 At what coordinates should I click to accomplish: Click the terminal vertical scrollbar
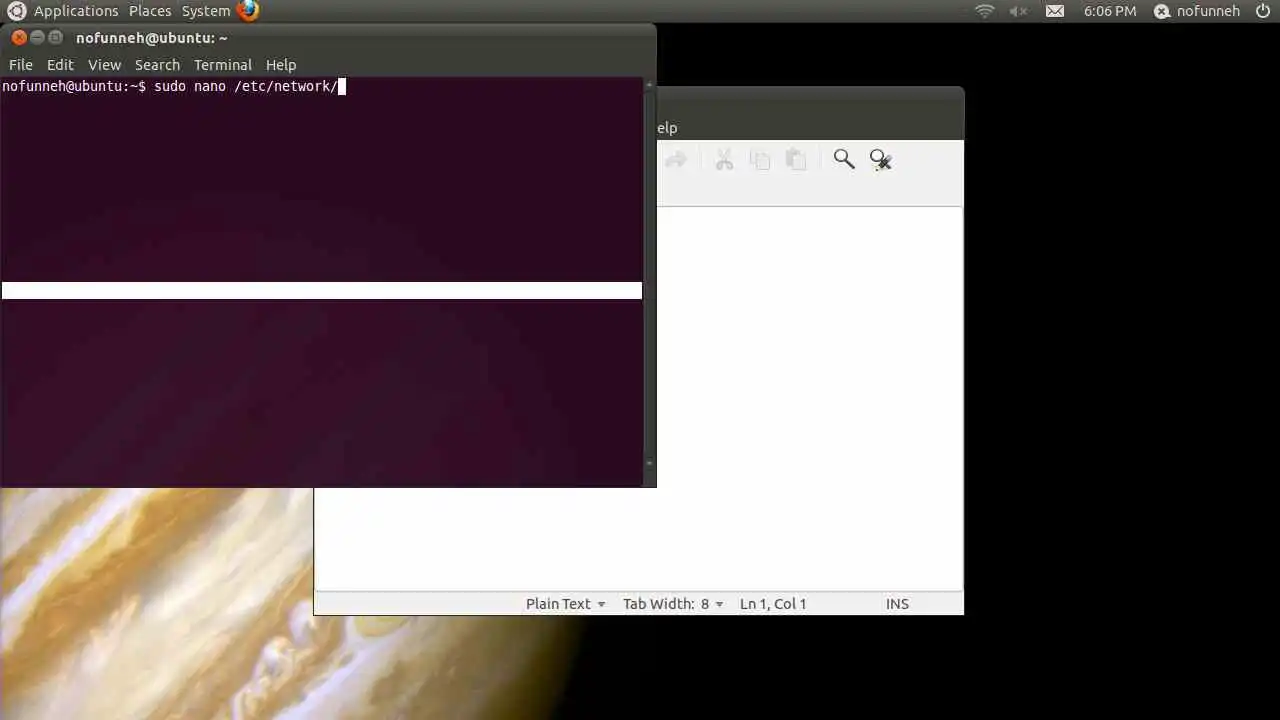coord(649,274)
